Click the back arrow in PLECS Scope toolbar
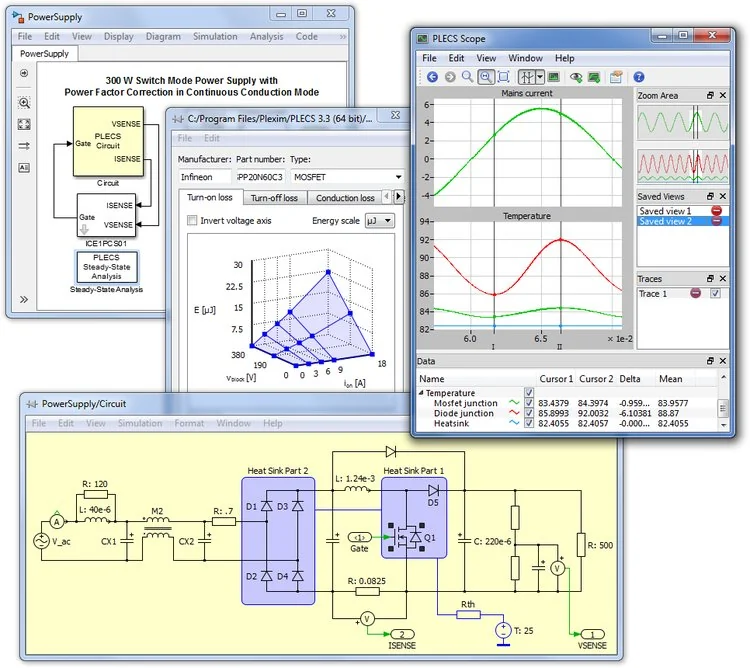The width and height of the screenshot is (750, 668). point(432,77)
